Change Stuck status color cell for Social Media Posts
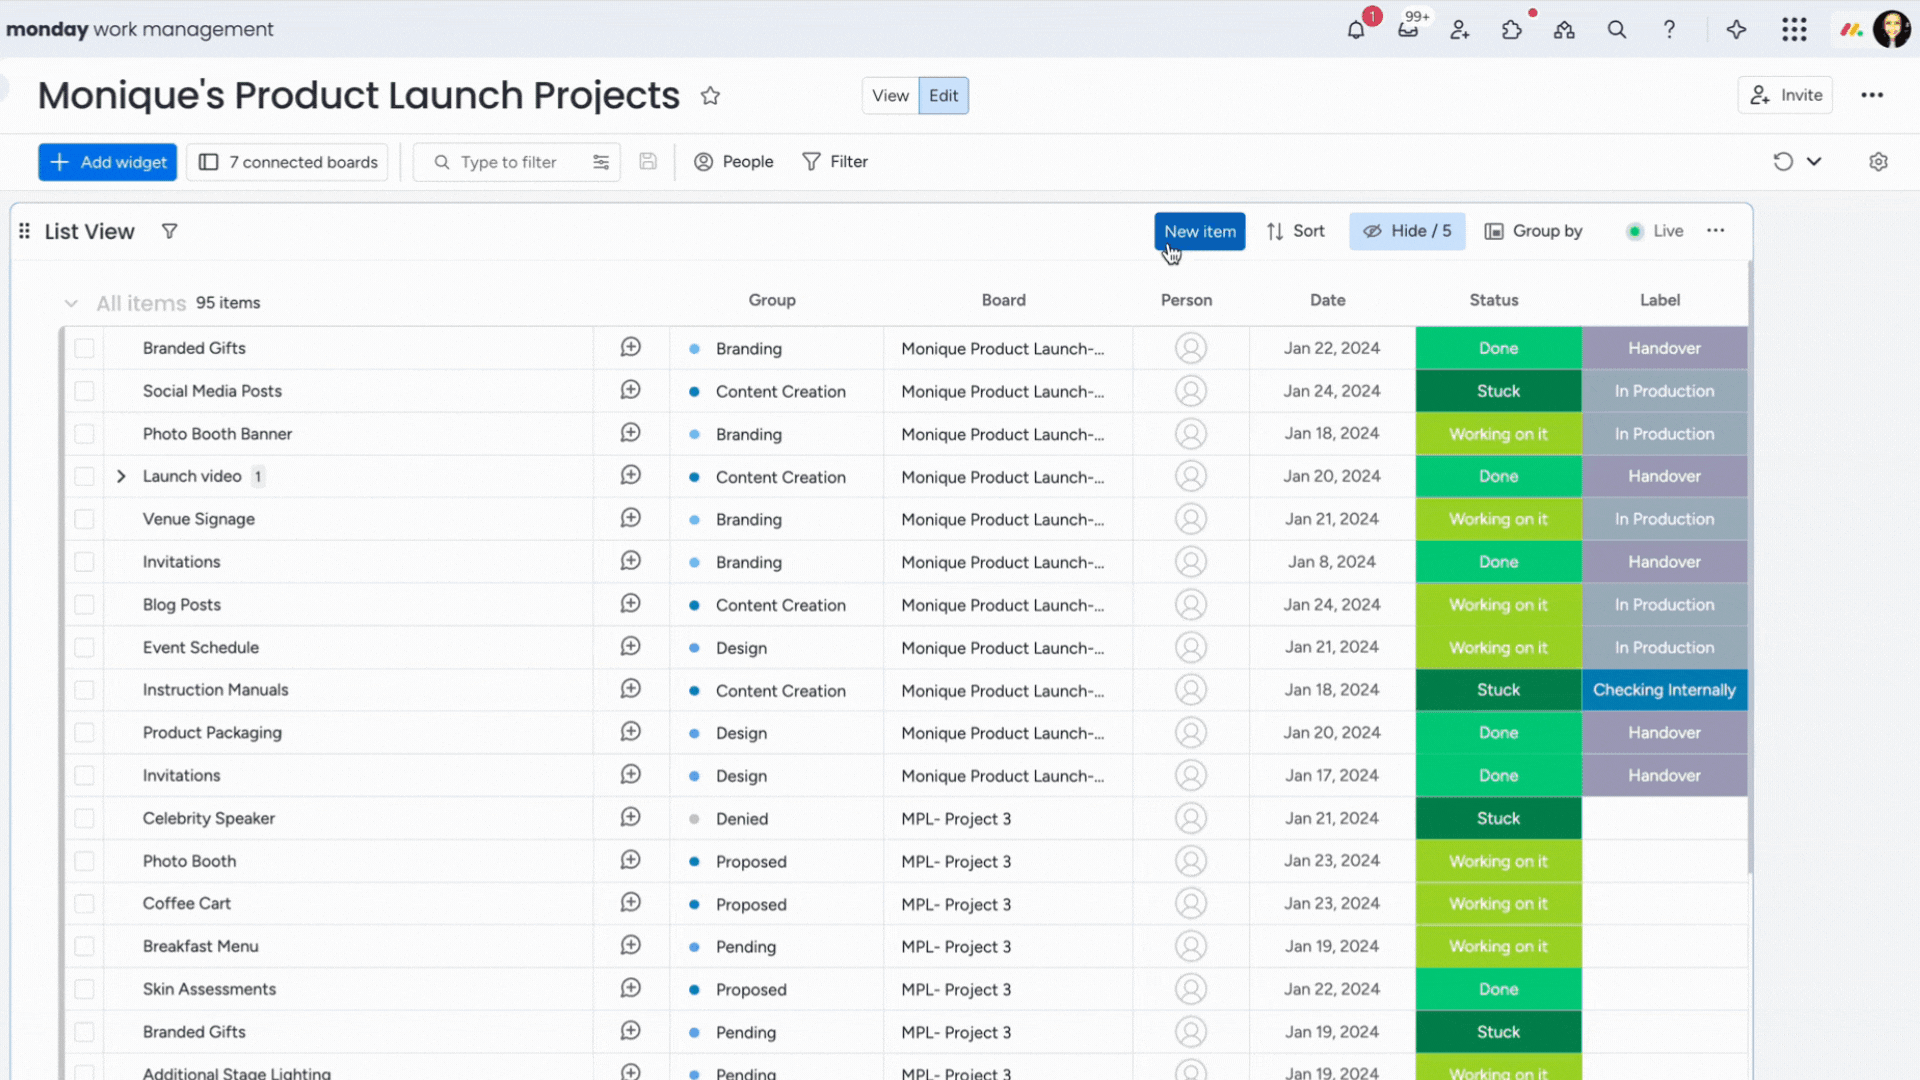This screenshot has width=1920, height=1080. [1498, 391]
